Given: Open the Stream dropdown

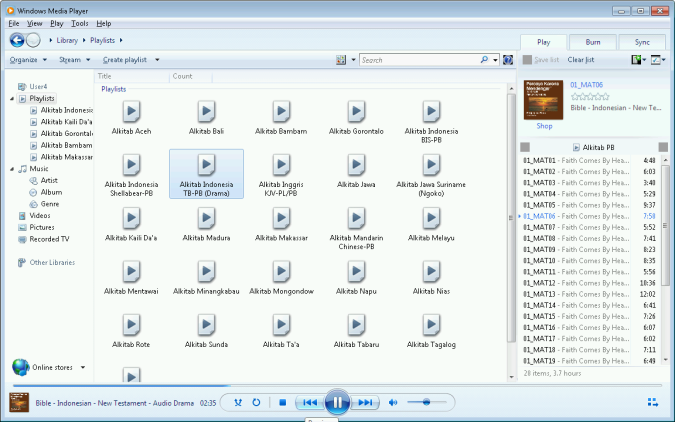Looking at the screenshot, I should click(74, 60).
